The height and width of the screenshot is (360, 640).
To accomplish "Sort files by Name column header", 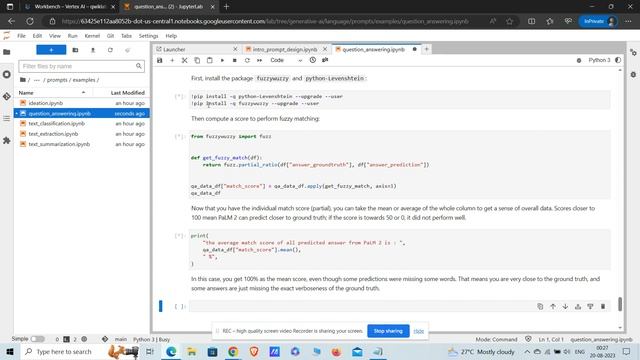I will tap(53, 93).
